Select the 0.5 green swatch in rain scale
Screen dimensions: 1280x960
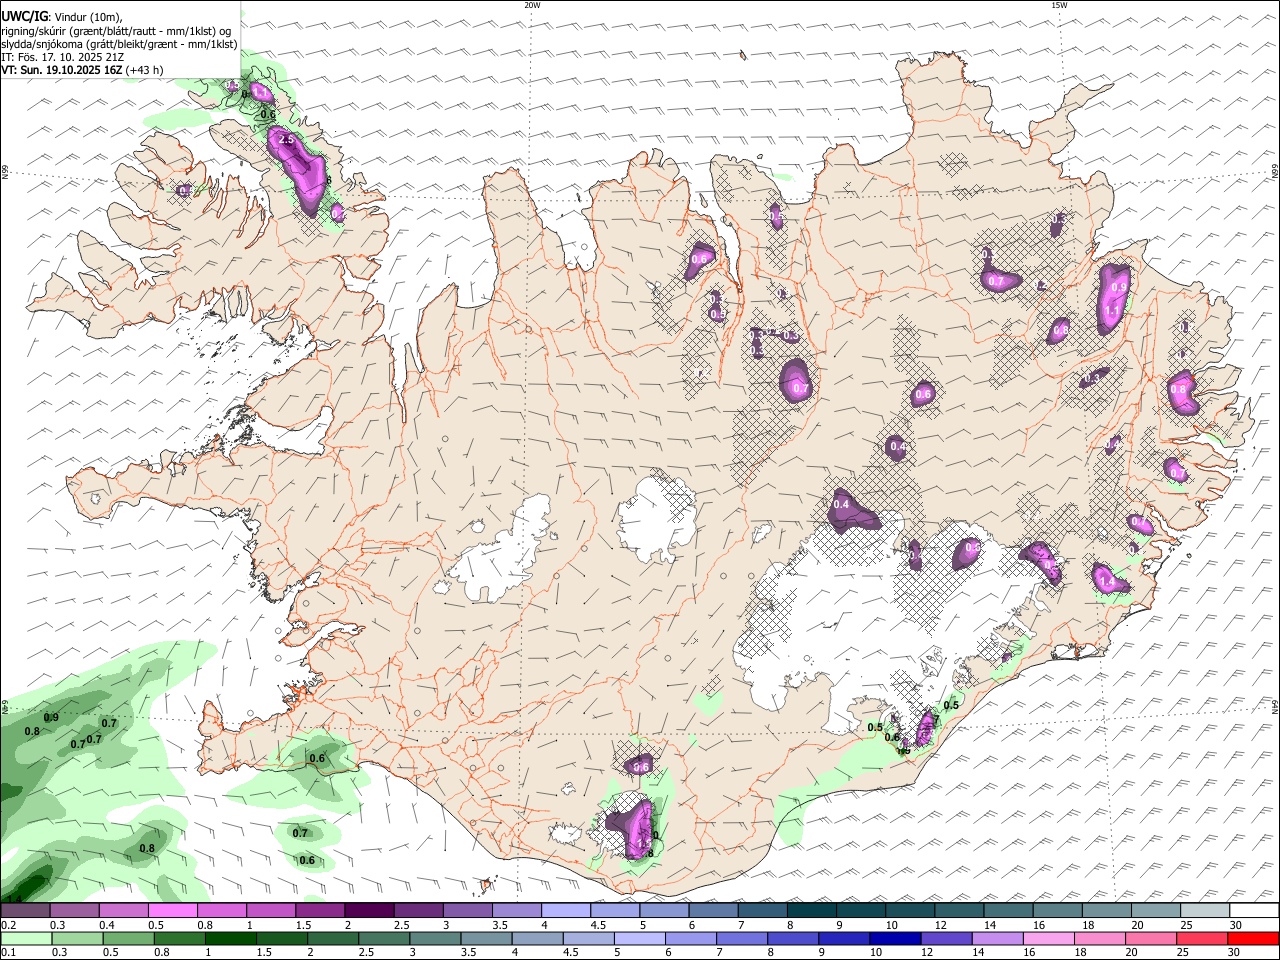pyautogui.click(x=129, y=938)
